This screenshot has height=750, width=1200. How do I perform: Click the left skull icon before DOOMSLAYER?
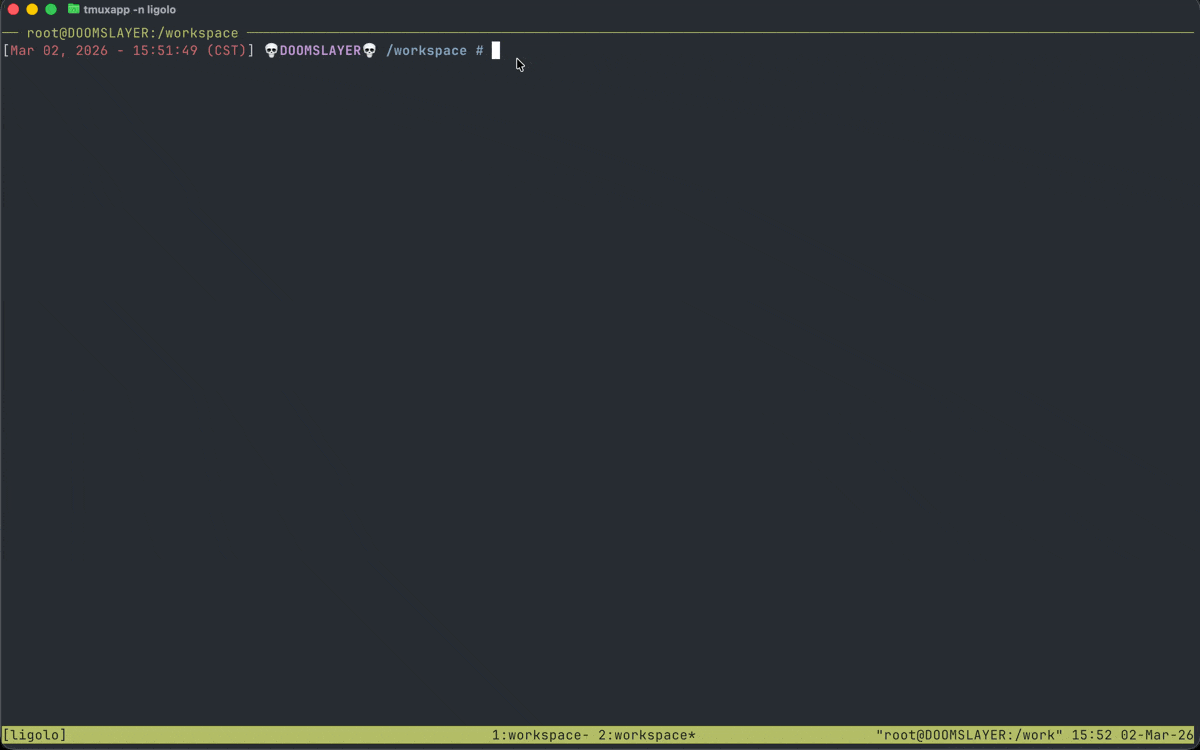(x=271, y=51)
